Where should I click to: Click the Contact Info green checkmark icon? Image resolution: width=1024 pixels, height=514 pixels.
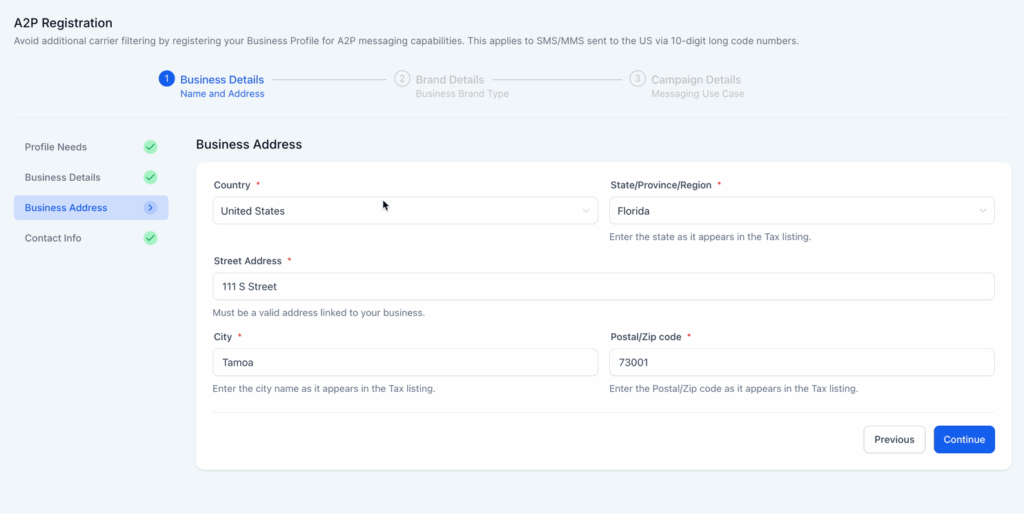pyautogui.click(x=150, y=238)
